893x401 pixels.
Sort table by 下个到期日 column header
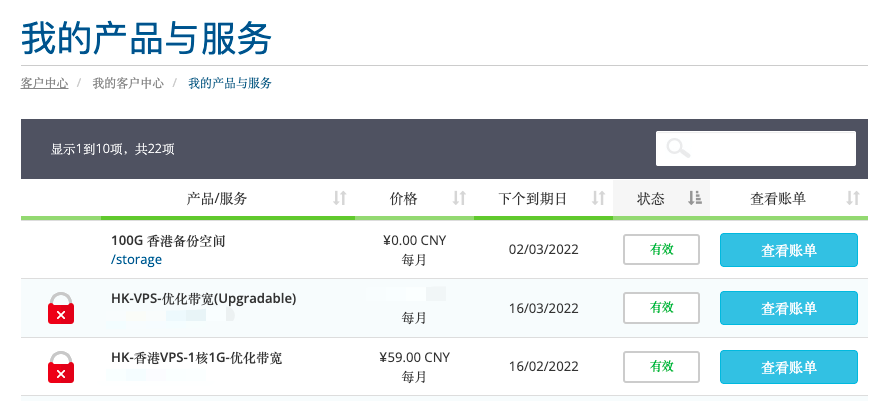532,199
